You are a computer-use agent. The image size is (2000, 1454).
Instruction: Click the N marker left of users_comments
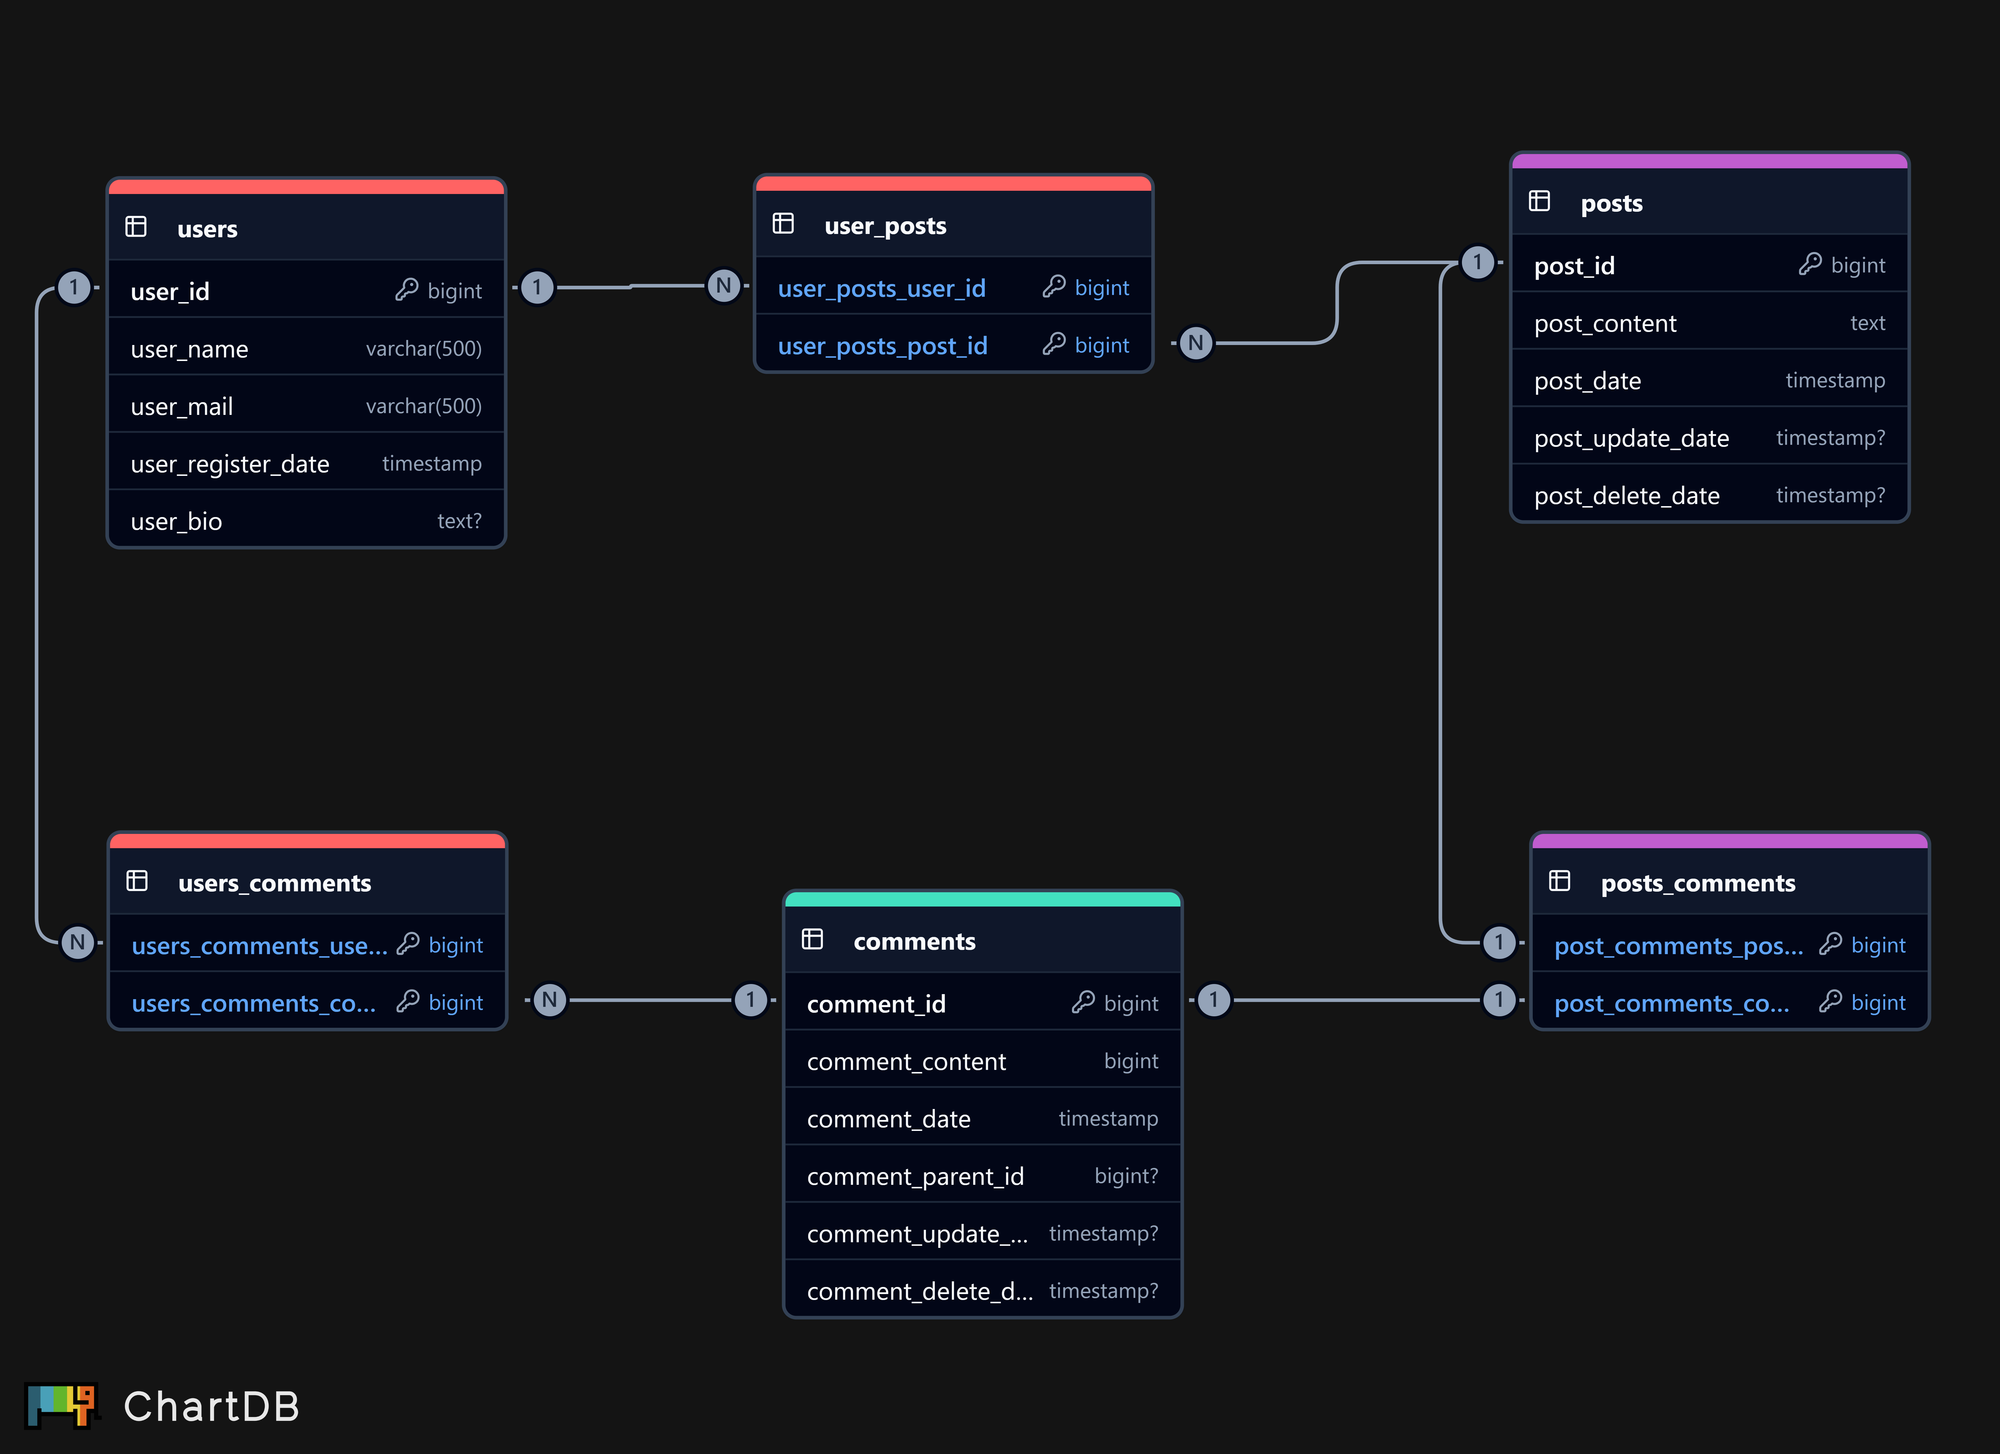(77, 942)
